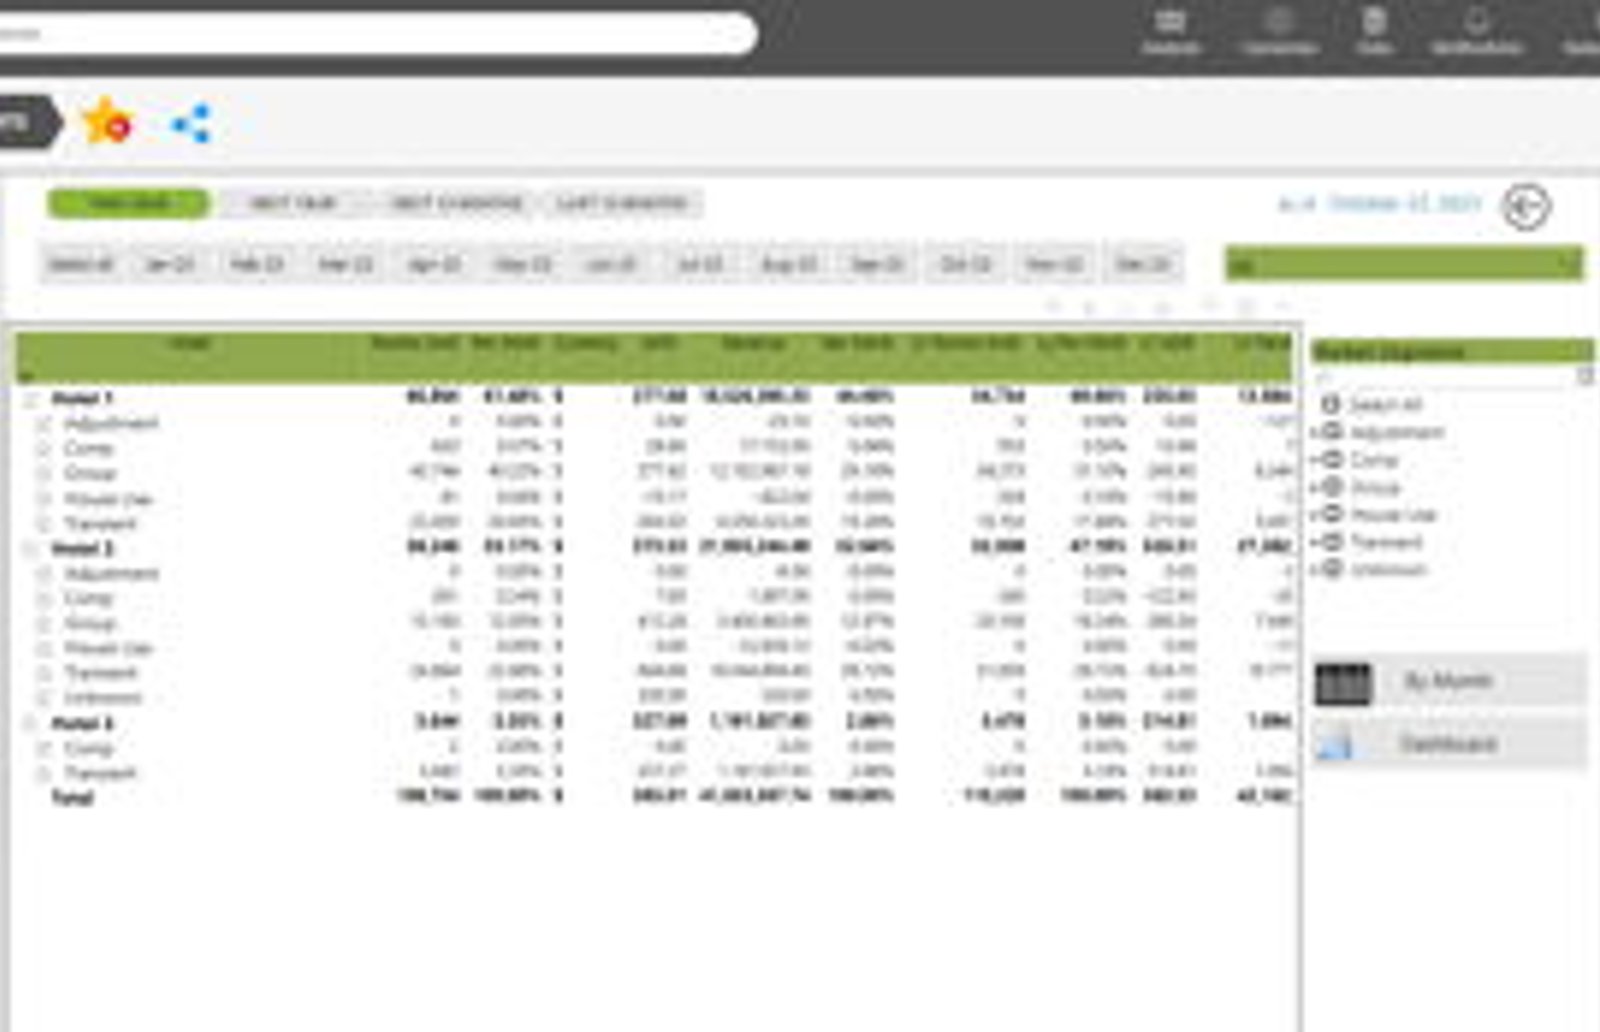This screenshot has height=1032, width=1600.
Task: Click icon at right of segment search box
Action: [1585, 377]
